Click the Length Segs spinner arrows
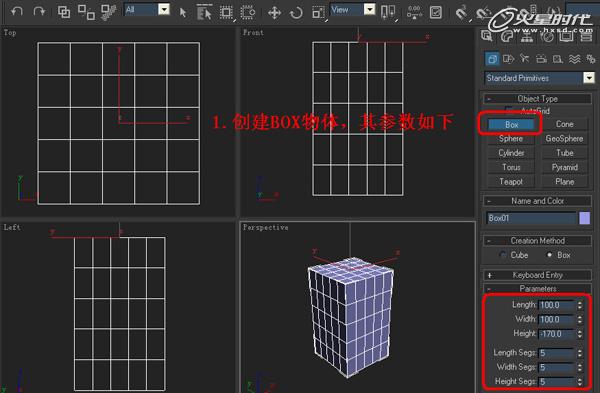The height and width of the screenshot is (393, 600). [580, 353]
